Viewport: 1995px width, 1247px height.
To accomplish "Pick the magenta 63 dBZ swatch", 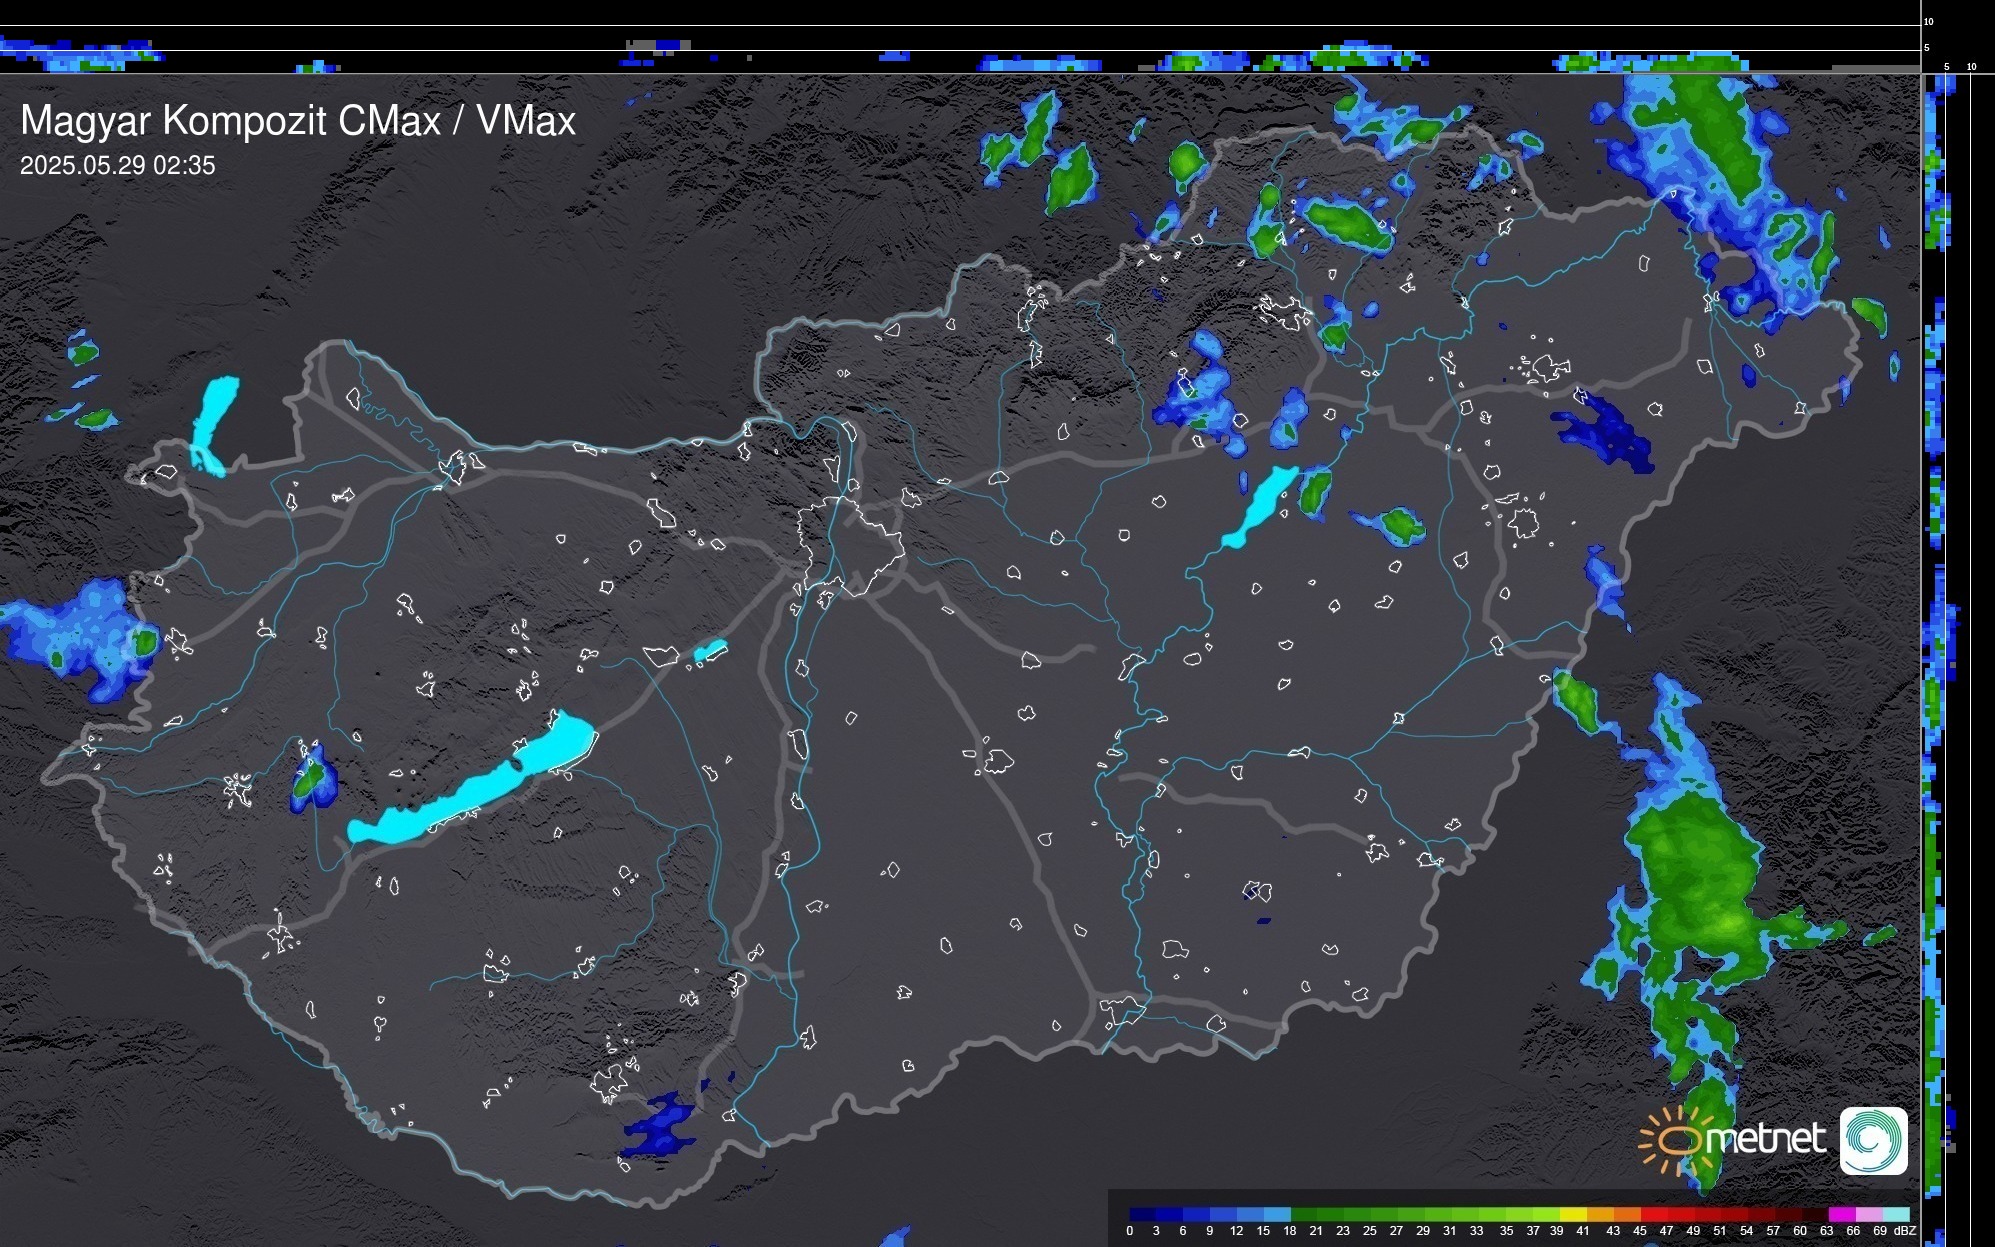I will (x=1840, y=1214).
